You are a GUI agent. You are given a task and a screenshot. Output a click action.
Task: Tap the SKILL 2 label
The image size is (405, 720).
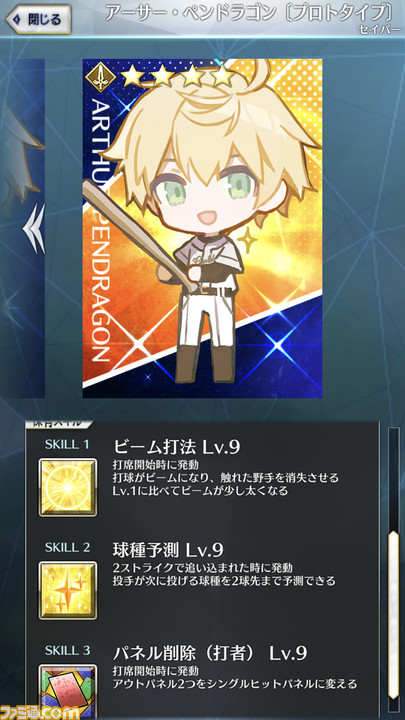coord(67,547)
